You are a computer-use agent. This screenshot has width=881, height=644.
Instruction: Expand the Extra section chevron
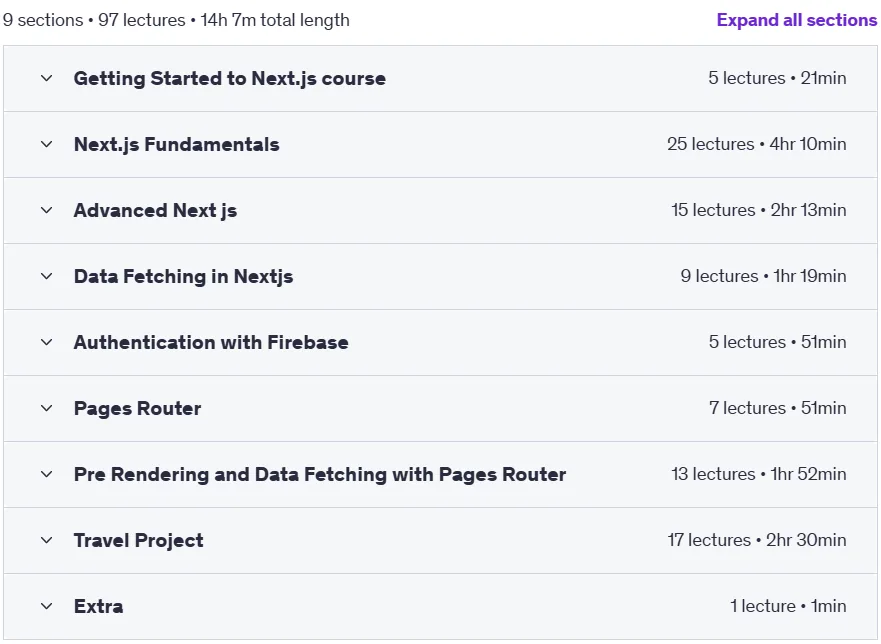tap(47, 606)
